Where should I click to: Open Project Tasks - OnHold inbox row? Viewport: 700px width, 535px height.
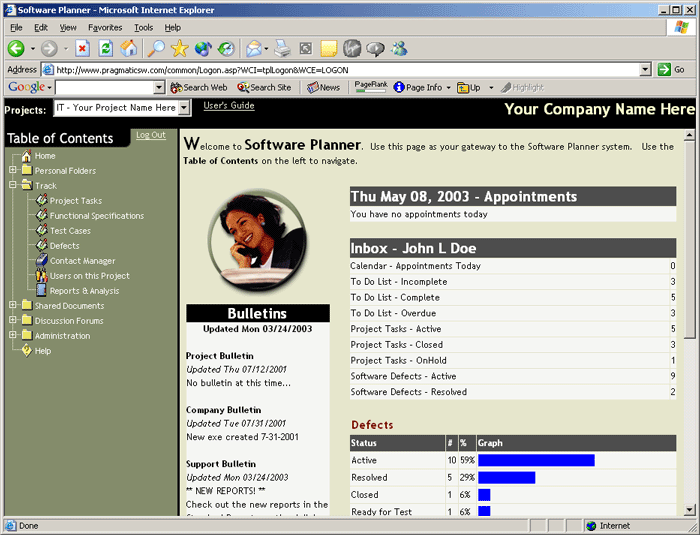[513, 360]
